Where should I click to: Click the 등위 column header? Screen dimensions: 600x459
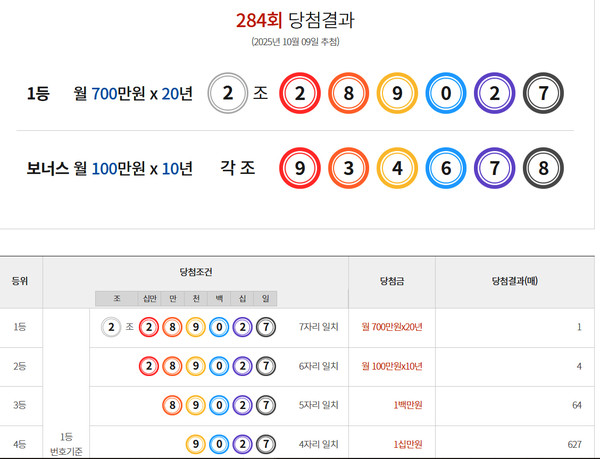[20, 281]
